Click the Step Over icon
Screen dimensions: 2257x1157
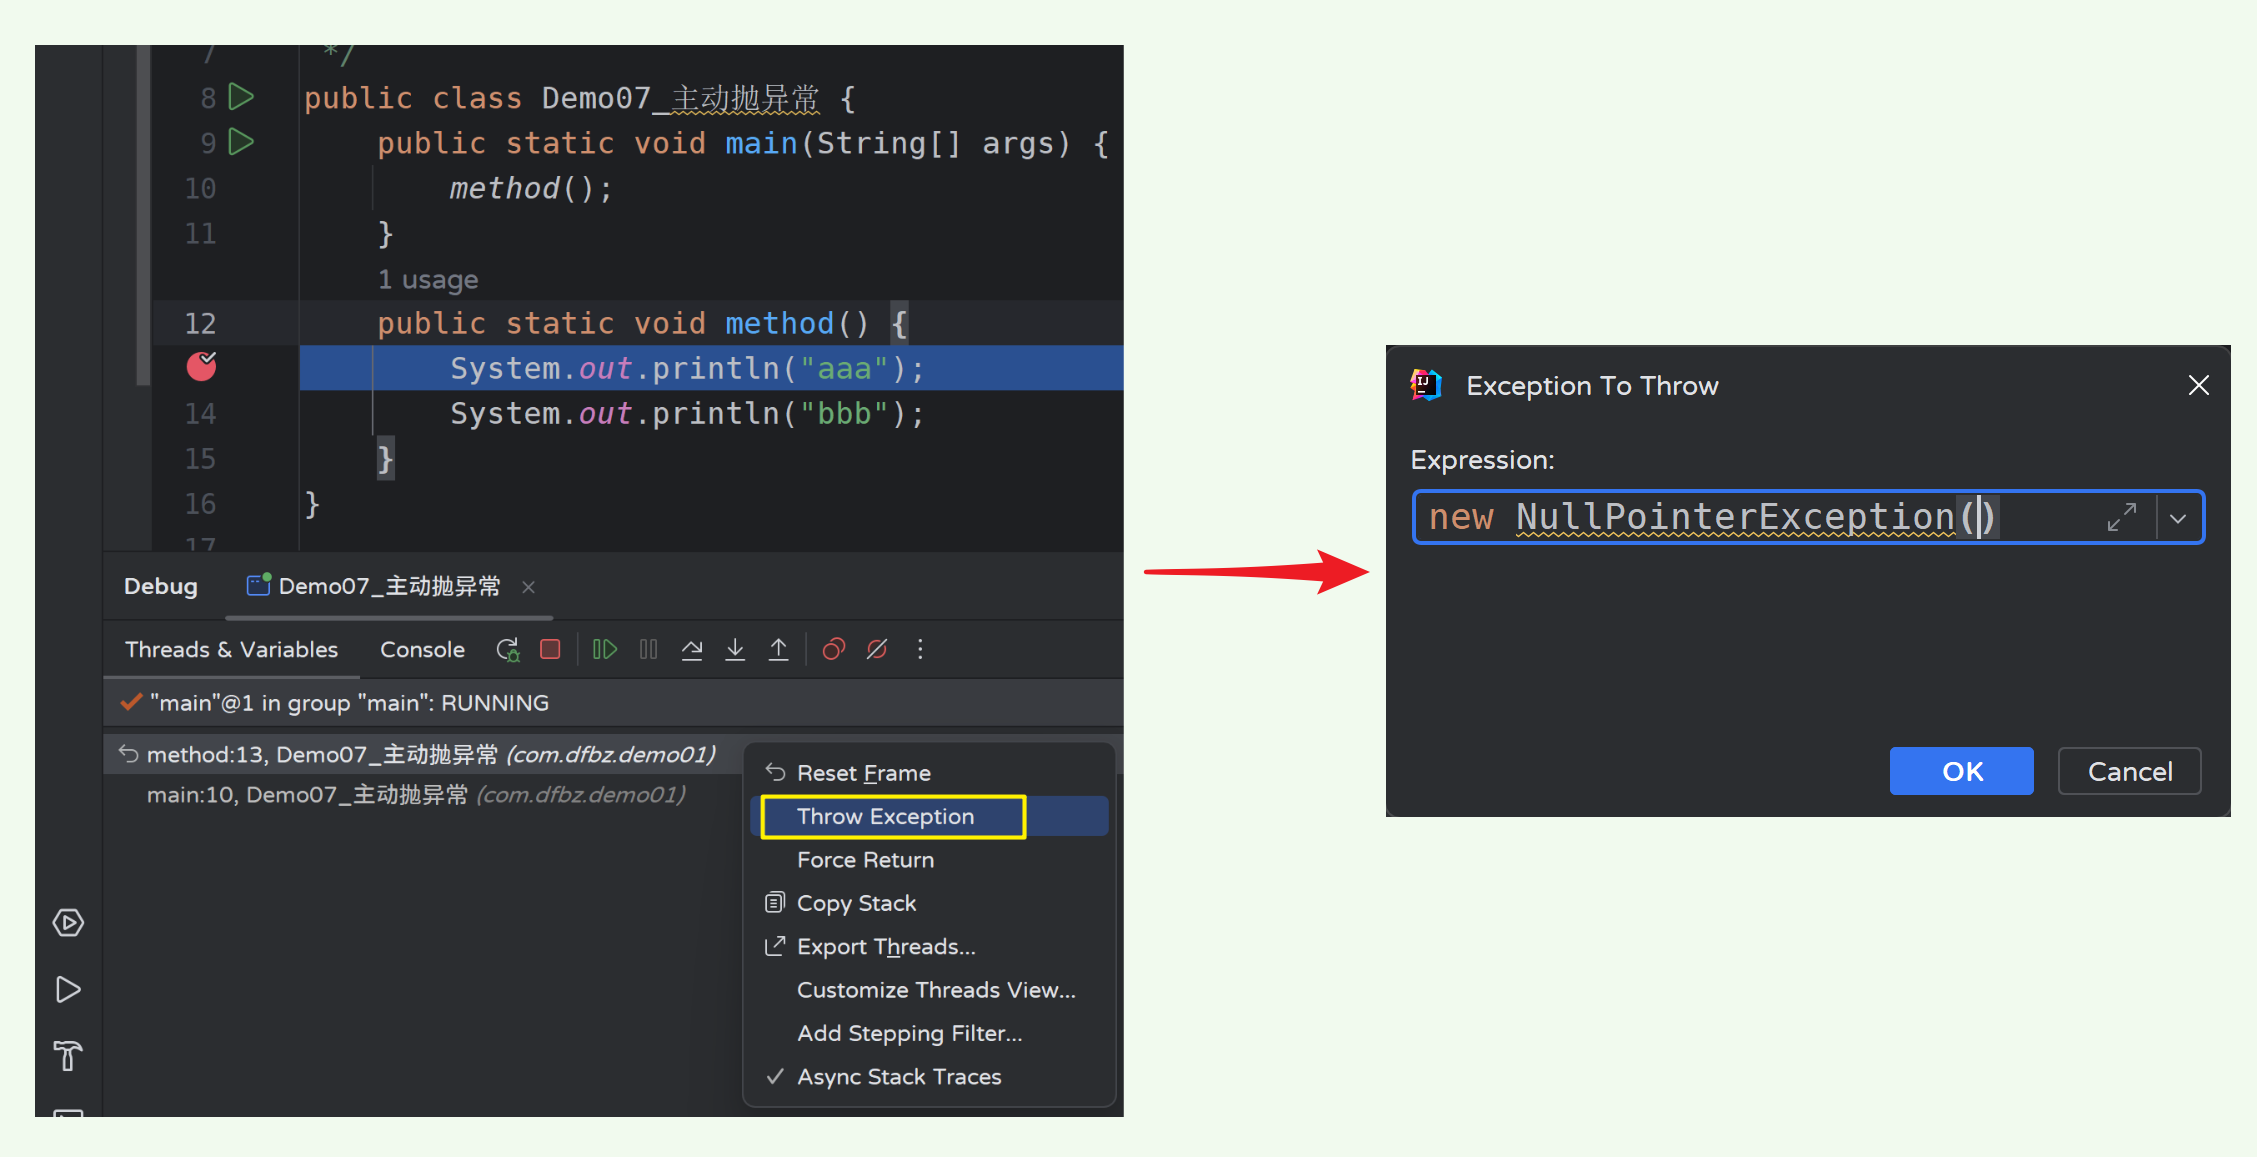point(691,650)
